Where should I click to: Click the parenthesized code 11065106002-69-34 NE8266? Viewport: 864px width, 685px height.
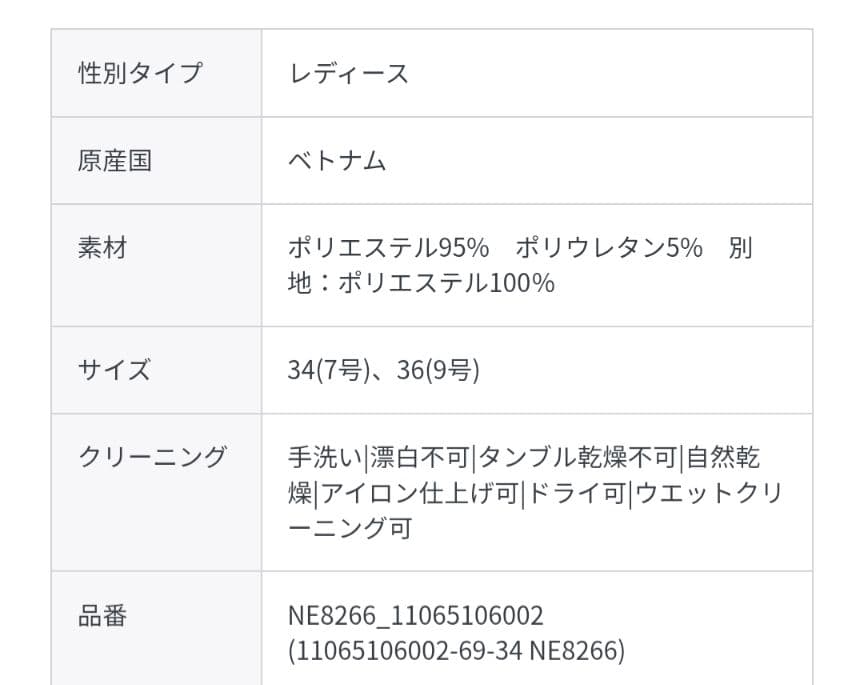coord(456,651)
